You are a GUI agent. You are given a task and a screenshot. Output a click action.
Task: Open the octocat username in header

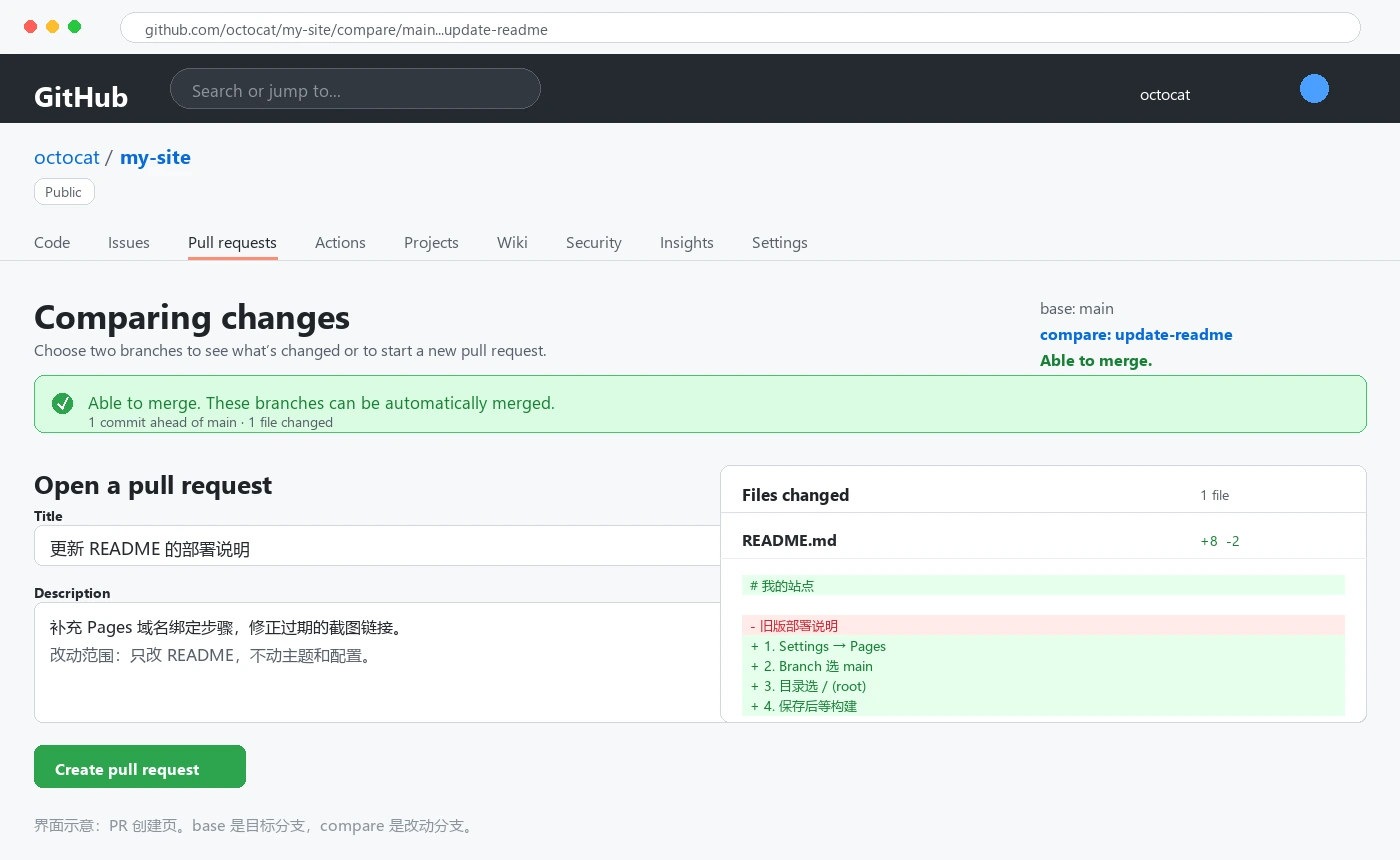tap(1165, 95)
